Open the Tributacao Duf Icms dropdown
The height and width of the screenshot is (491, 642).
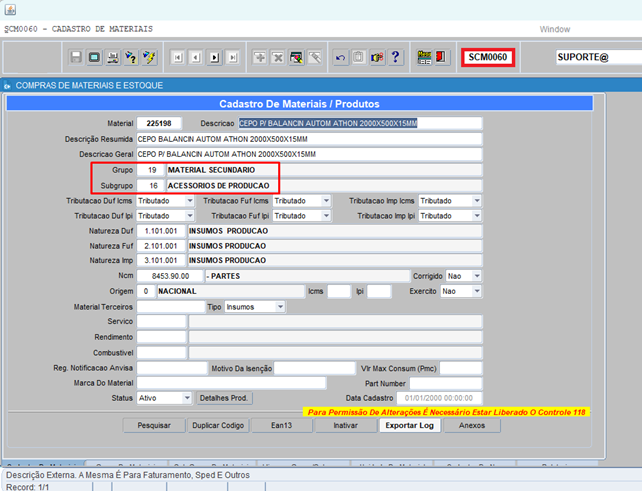click(190, 201)
